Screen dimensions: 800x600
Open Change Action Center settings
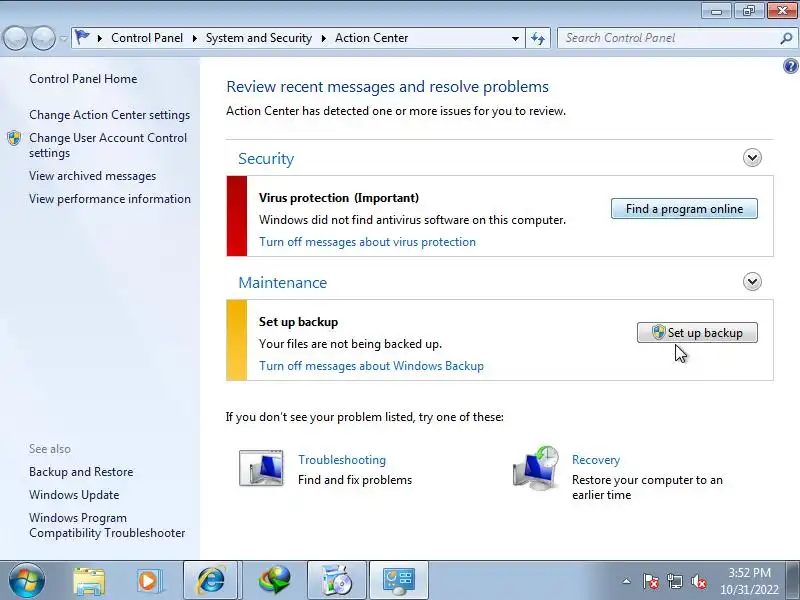click(109, 115)
